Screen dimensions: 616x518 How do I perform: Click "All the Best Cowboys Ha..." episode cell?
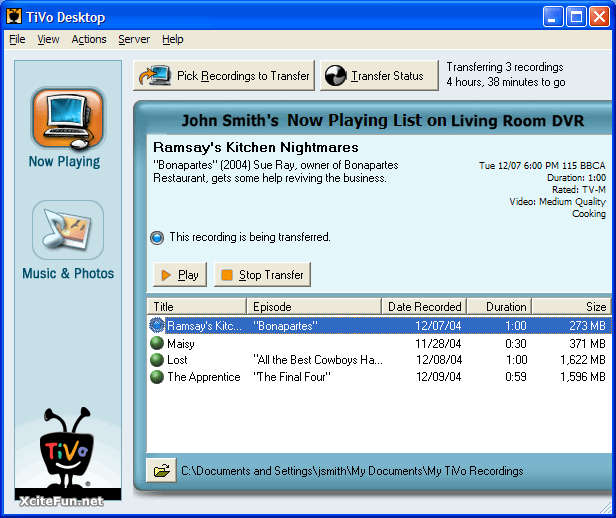[317, 360]
